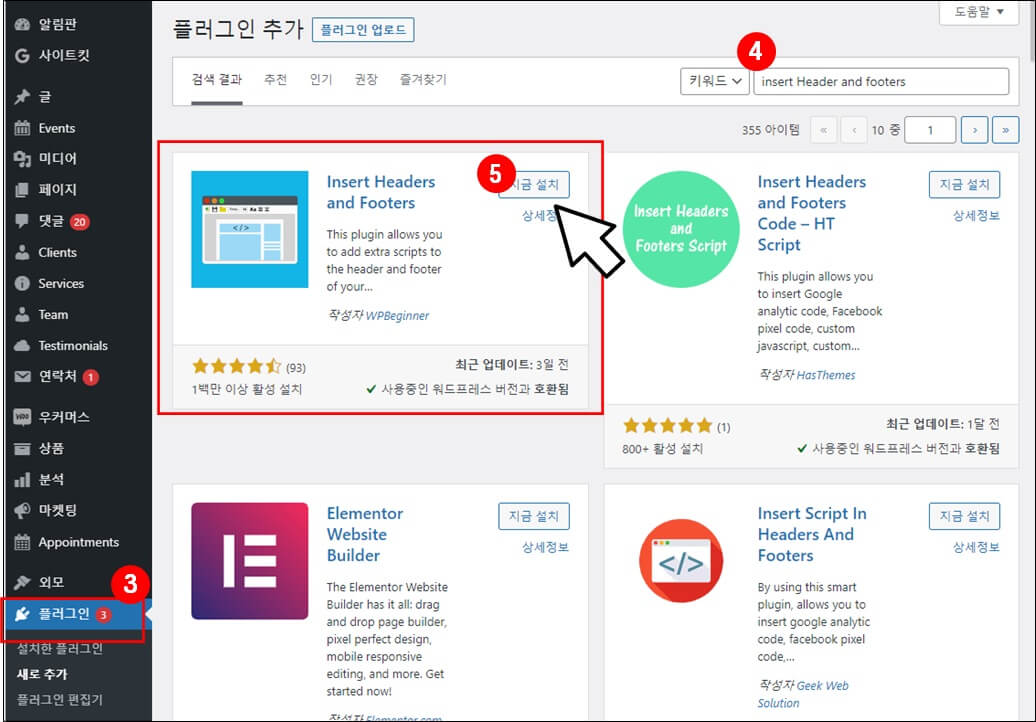
Task: Open the Geek Web Solution author link
Action: point(803,694)
